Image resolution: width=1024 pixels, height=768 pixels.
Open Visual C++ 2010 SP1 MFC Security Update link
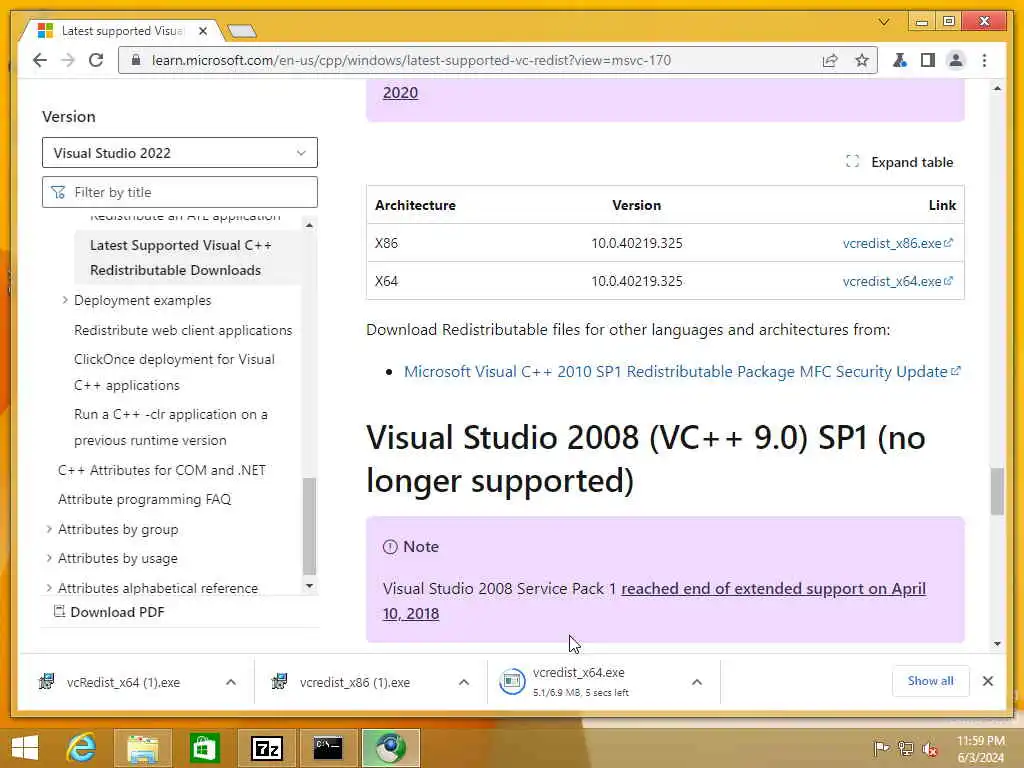[682, 371]
